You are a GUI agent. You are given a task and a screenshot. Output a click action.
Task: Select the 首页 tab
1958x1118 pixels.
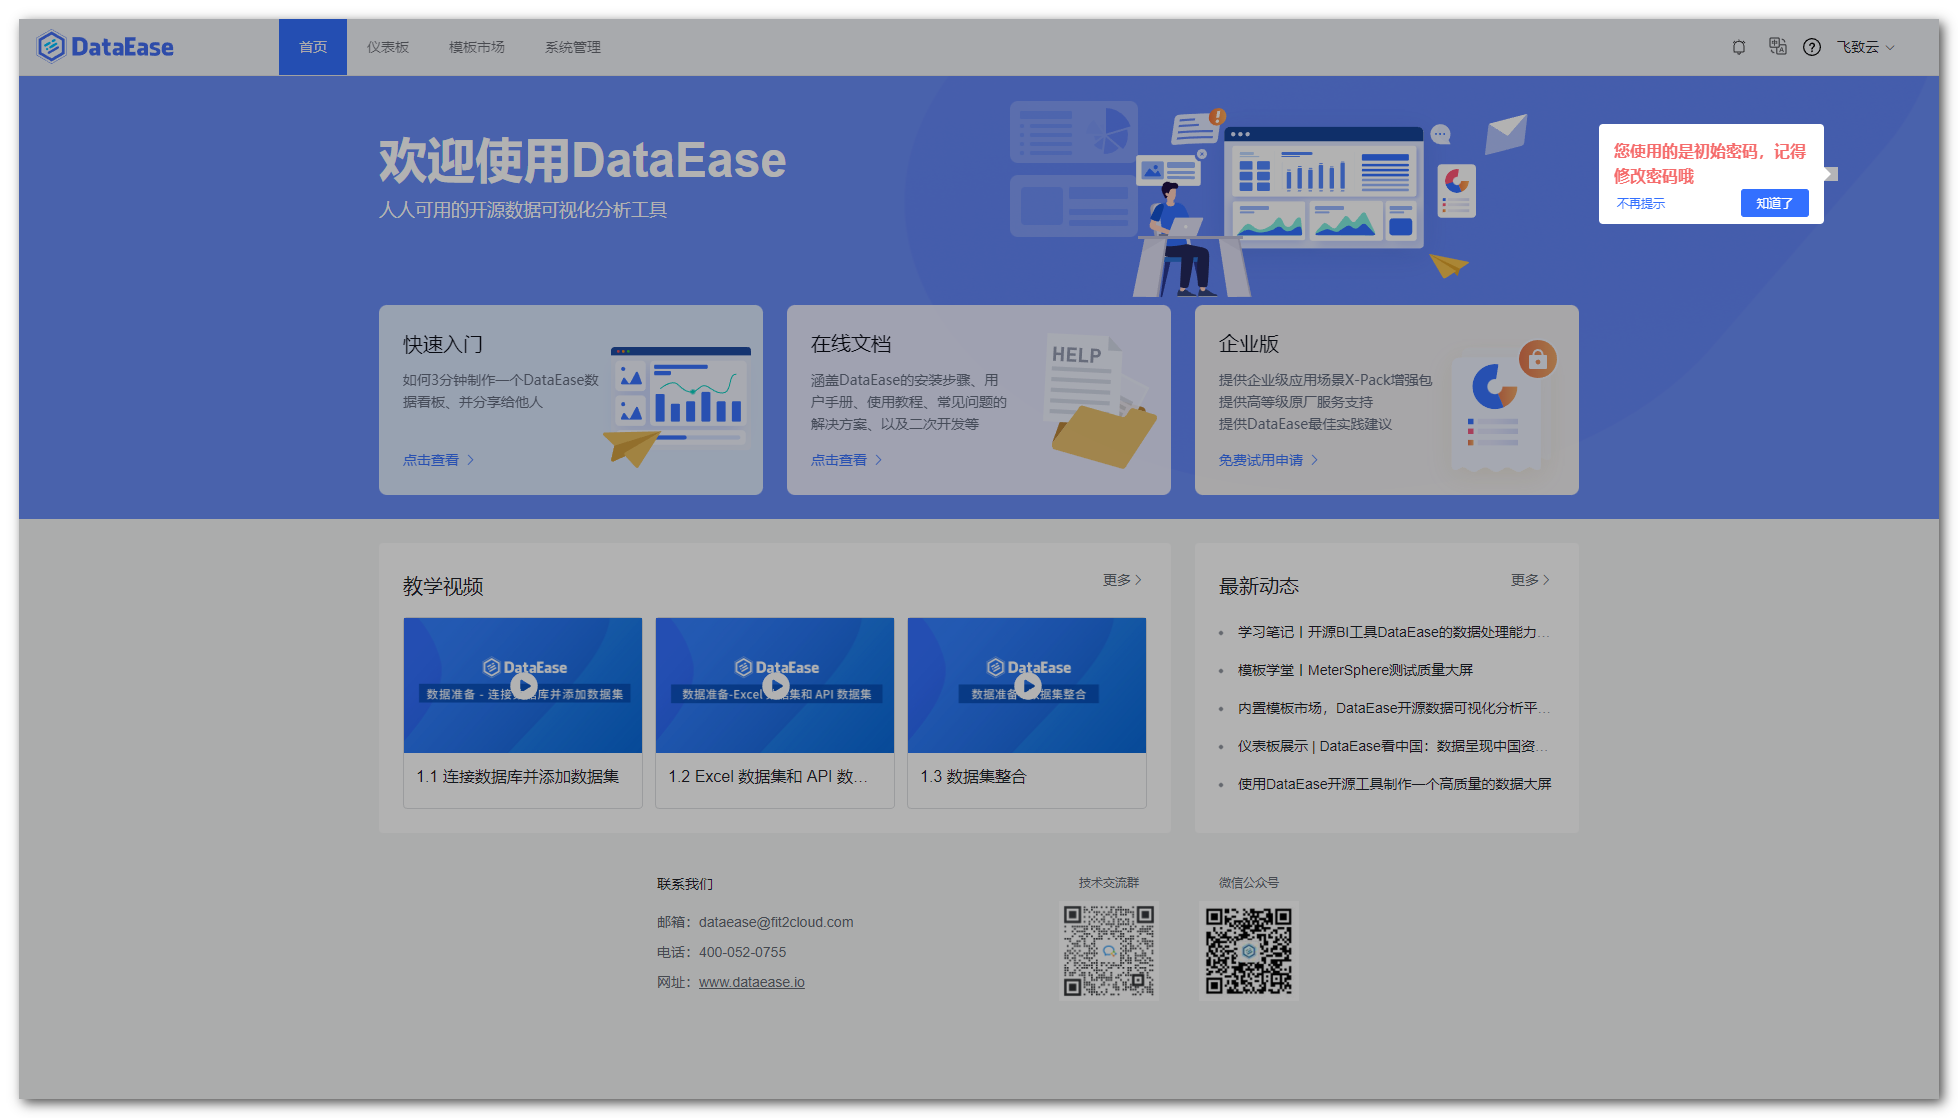[x=312, y=47]
